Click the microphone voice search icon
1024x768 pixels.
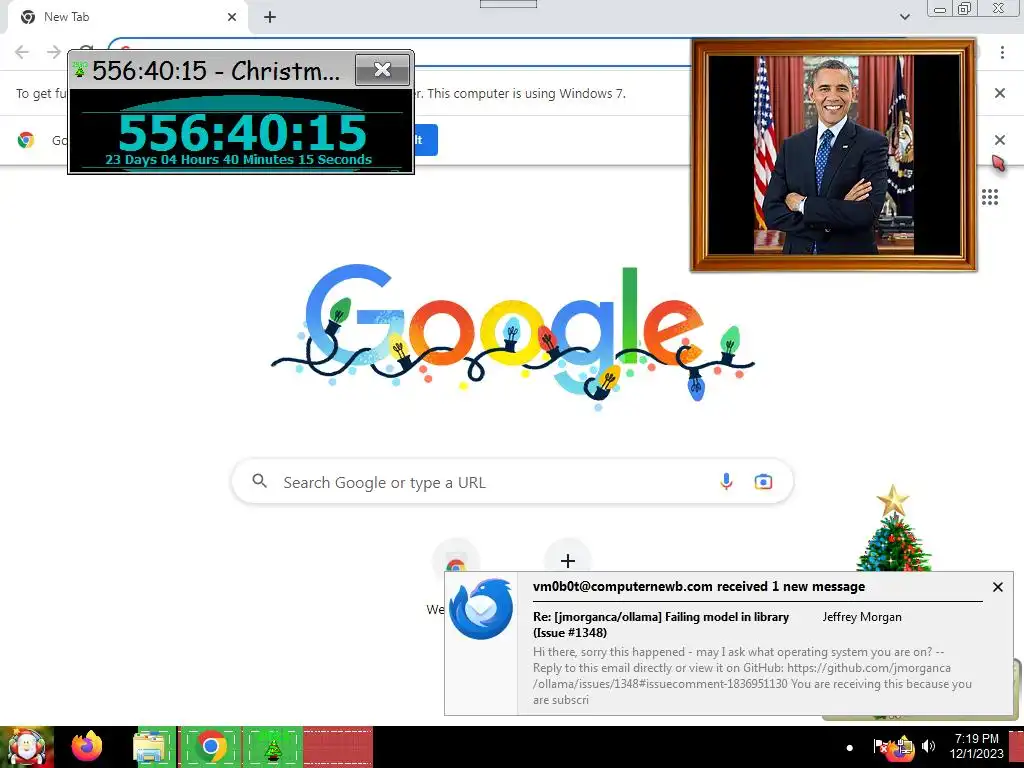[x=726, y=481]
